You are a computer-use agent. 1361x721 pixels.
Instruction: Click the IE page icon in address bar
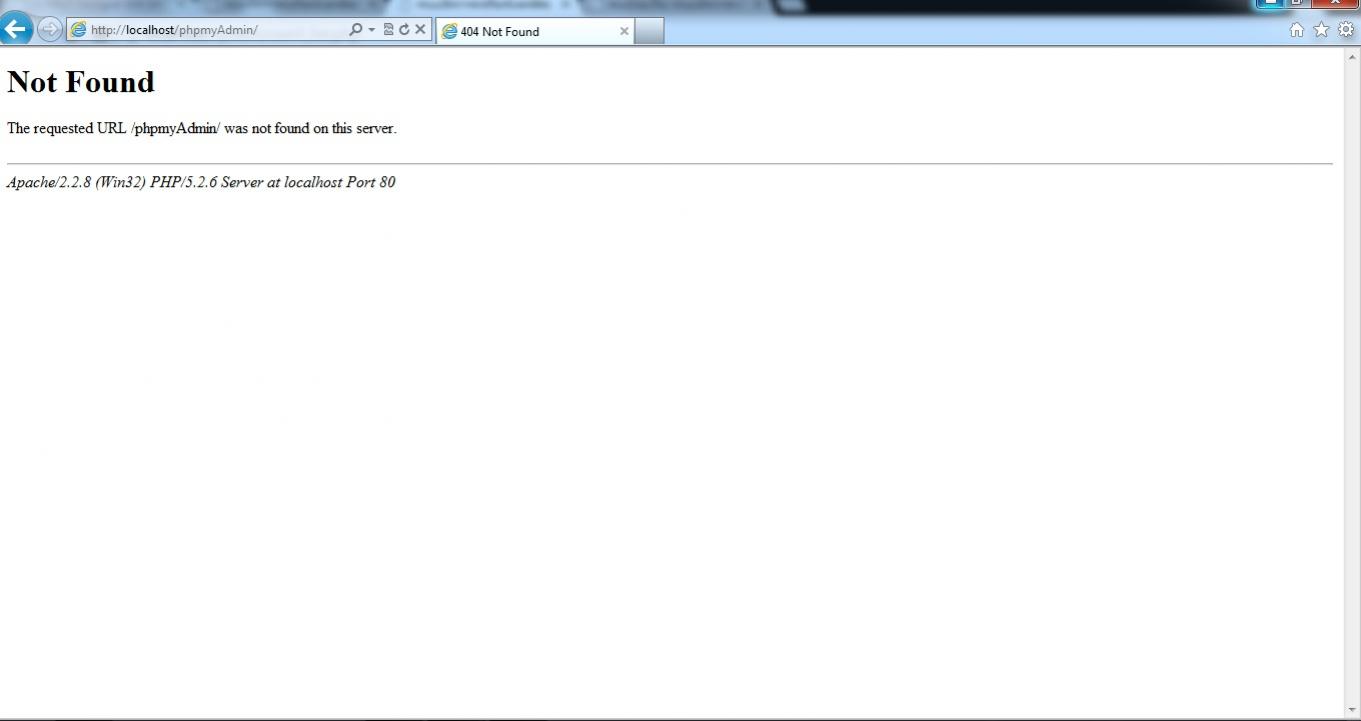78,30
